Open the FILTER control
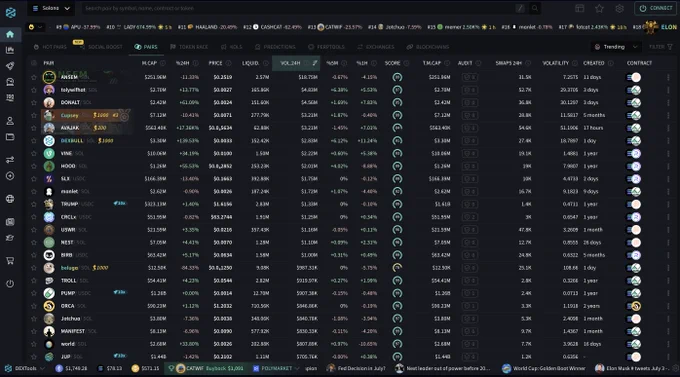Viewport: 680px width, 377px height. tap(661, 47)
